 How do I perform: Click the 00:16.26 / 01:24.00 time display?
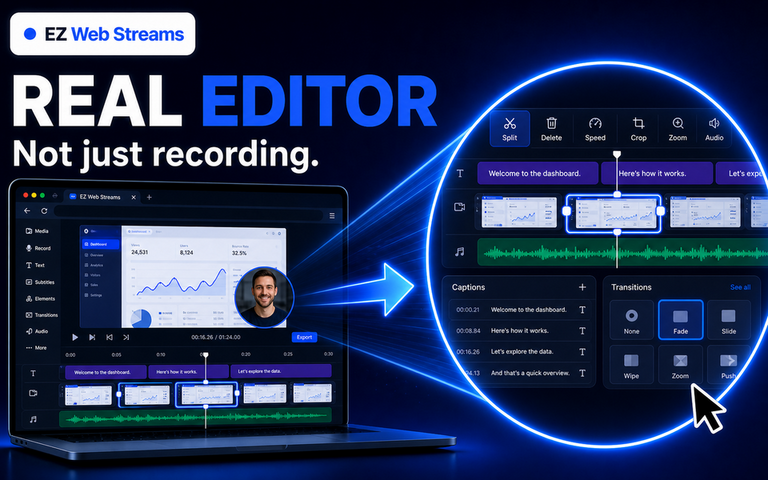point(216,337)
